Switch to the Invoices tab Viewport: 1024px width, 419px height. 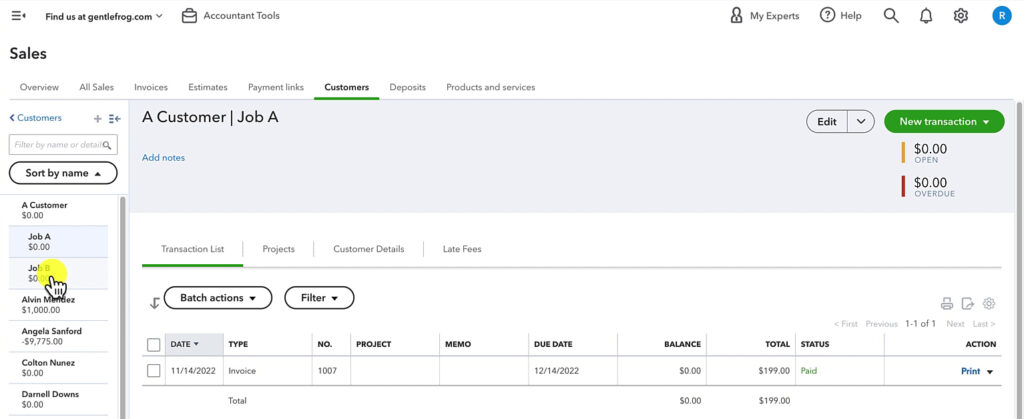coord(151,87)
